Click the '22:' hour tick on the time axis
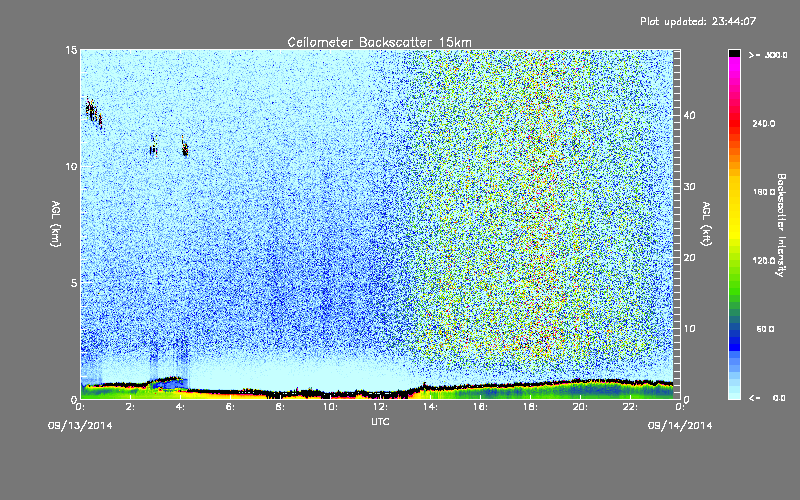This screenshot has height=500, width=800. 630,407
